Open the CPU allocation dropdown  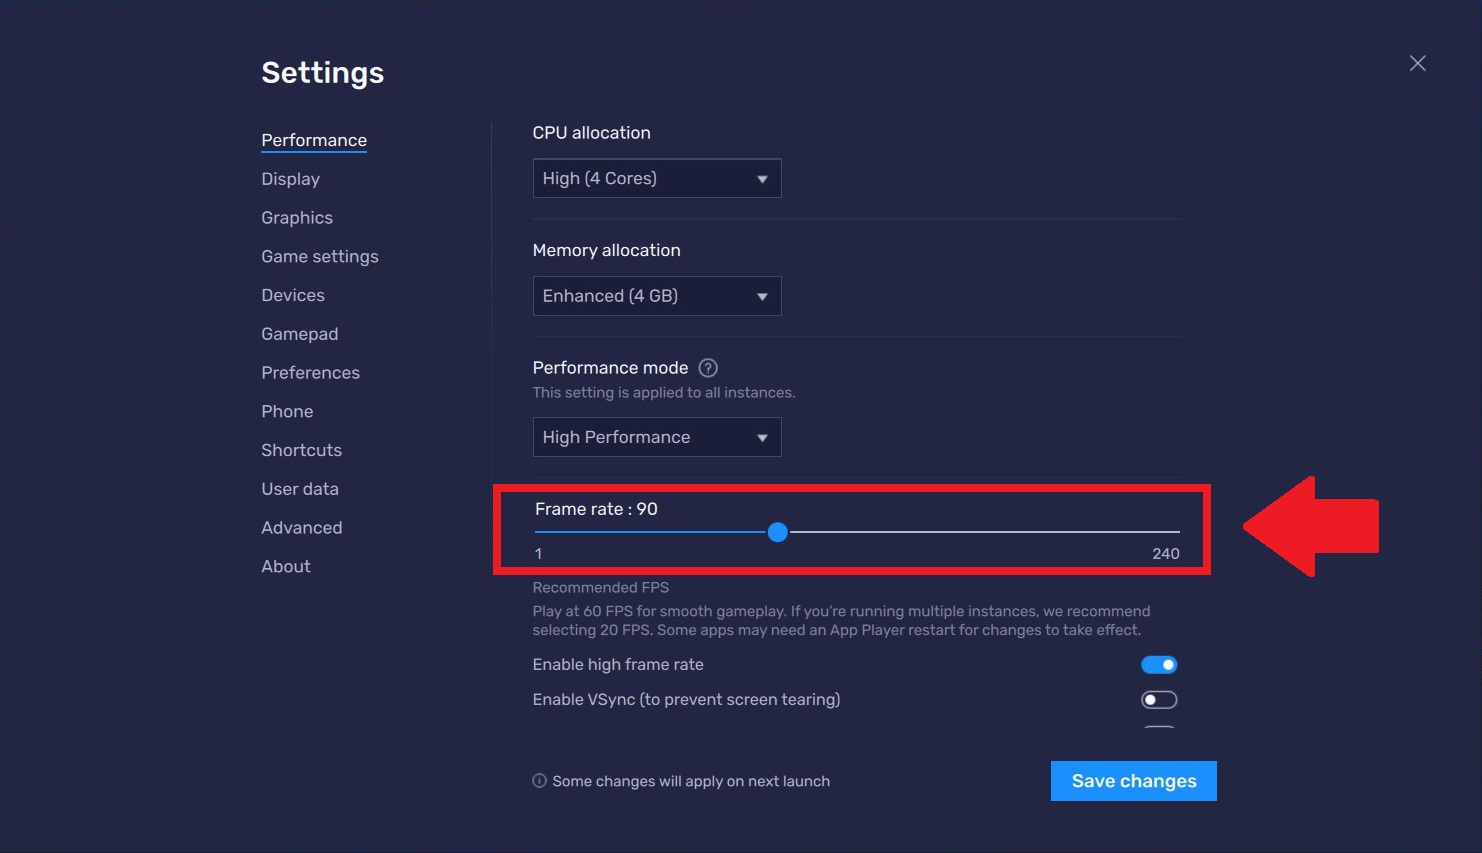pyautogui.click(x=656, y=178)
